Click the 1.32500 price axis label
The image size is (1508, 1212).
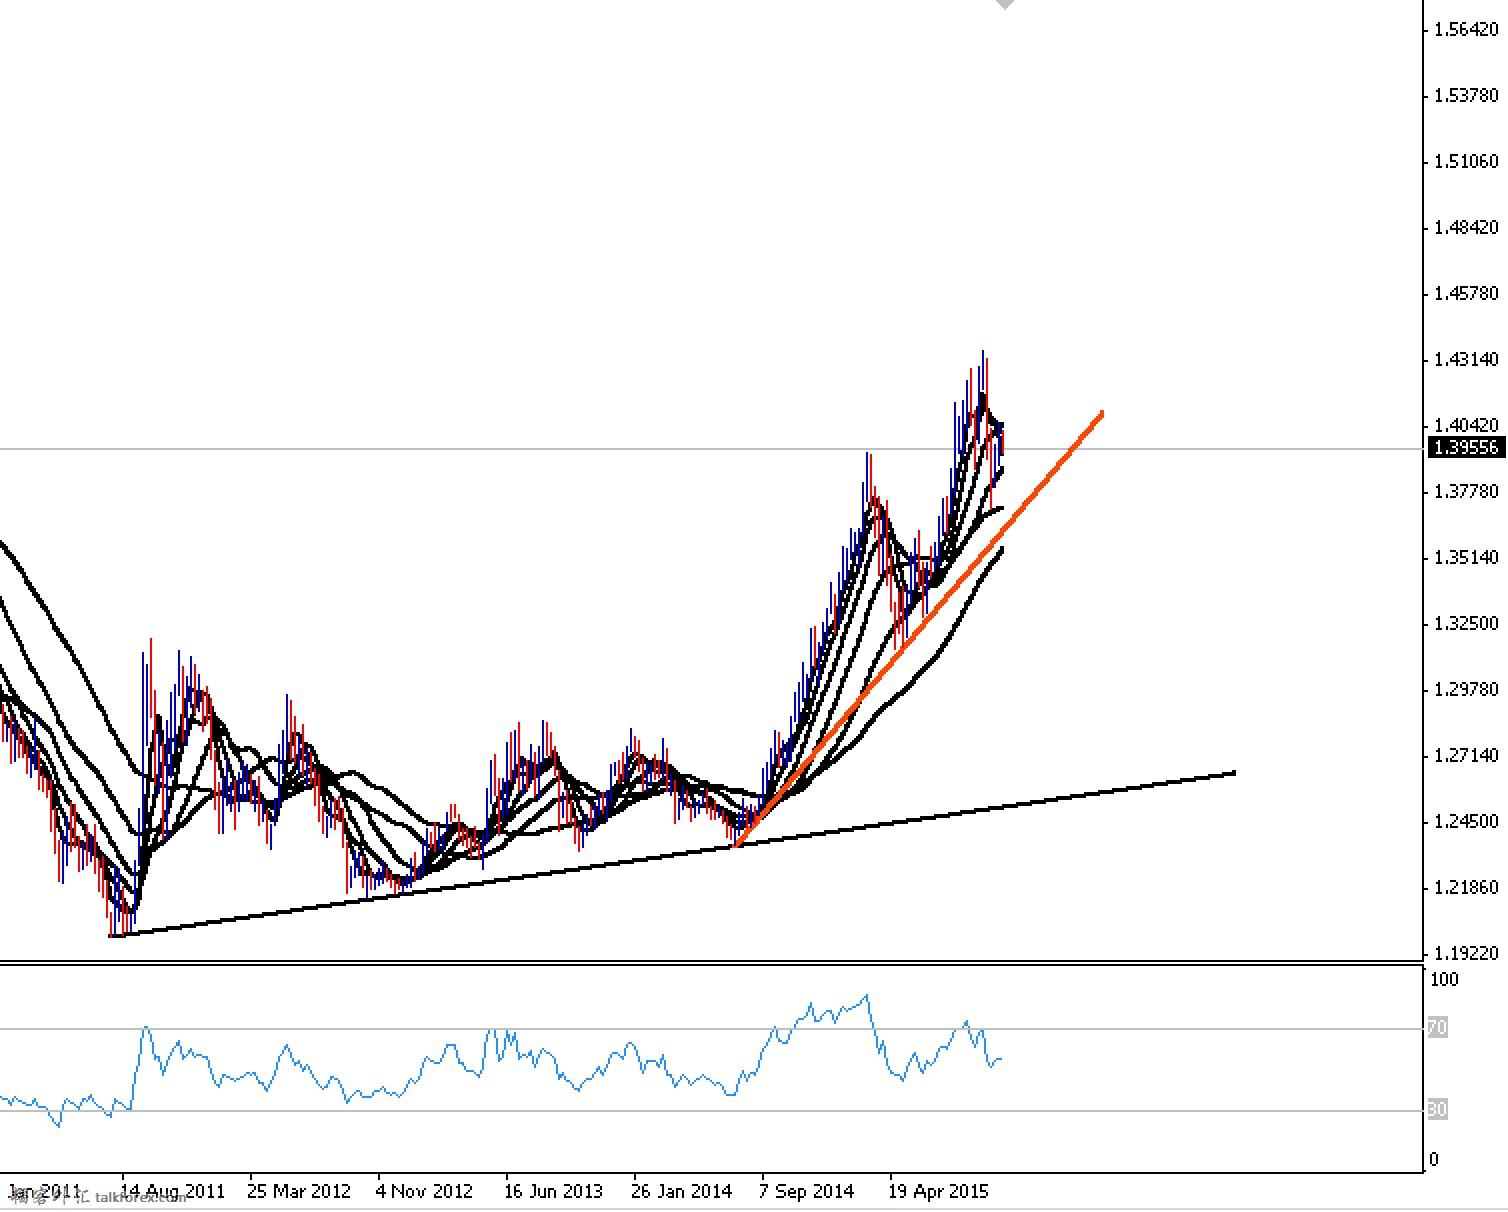[x=1466, y=623]
